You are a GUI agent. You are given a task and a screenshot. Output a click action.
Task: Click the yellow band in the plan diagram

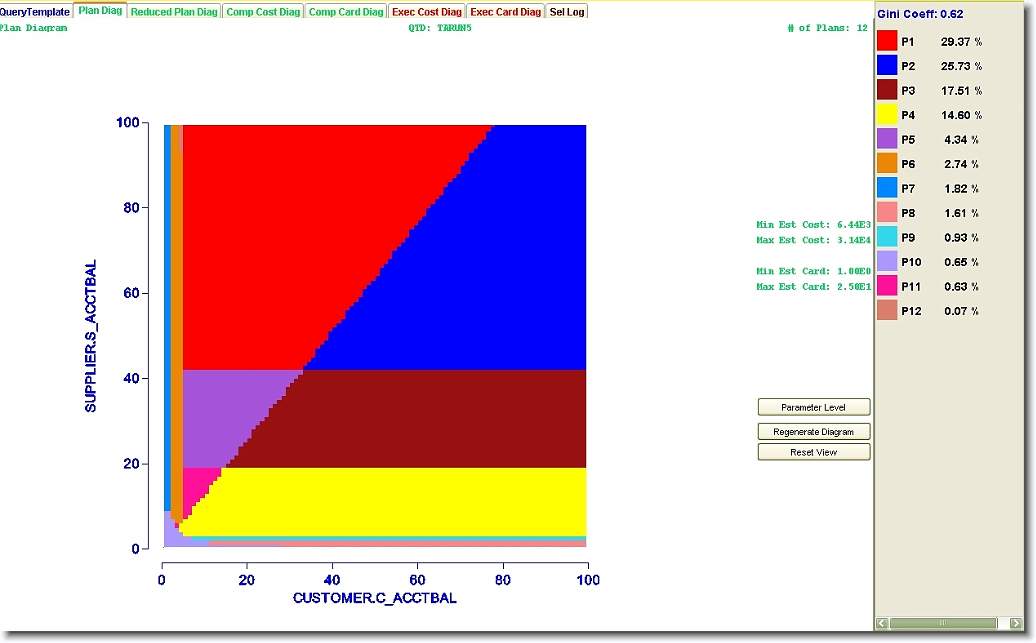tap(396, 502)
